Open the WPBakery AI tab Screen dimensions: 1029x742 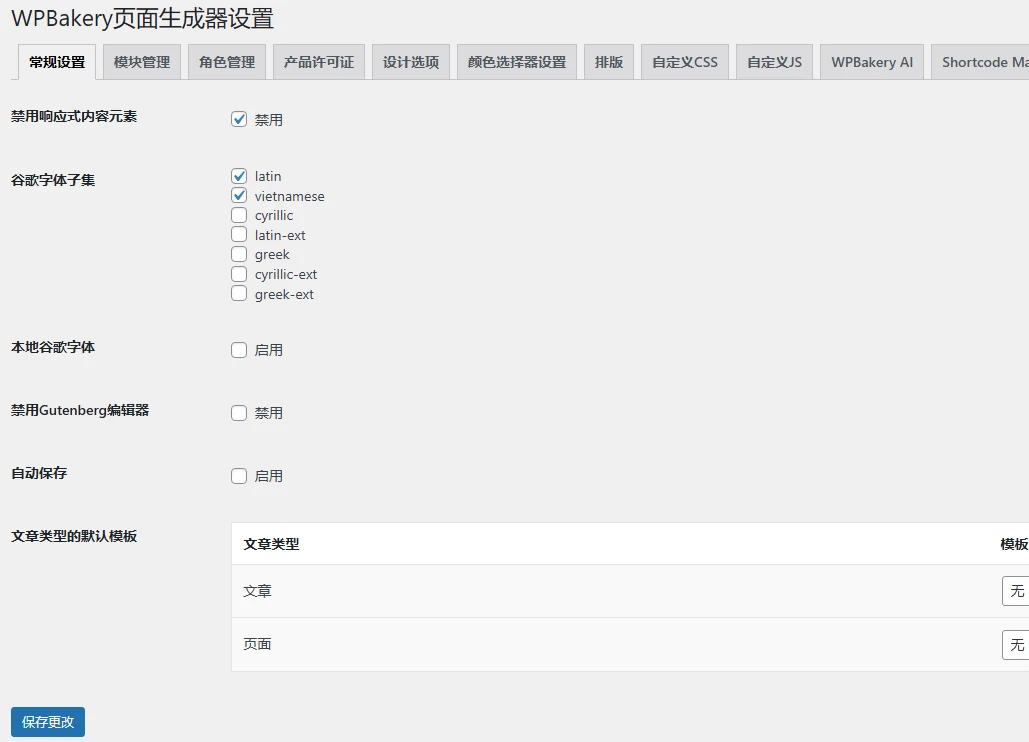871,61
